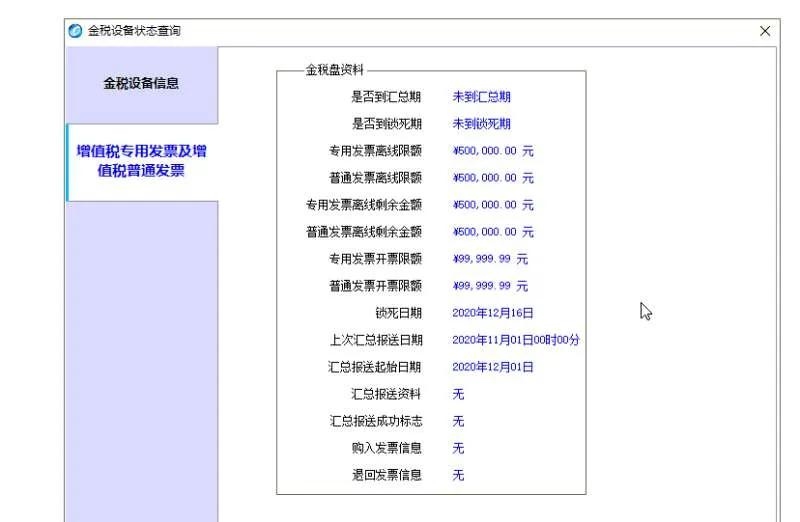The height and width of the screenshot is (522, 800).
Task: Close the 金税设备状态查询 dialog
Action: 765,31
